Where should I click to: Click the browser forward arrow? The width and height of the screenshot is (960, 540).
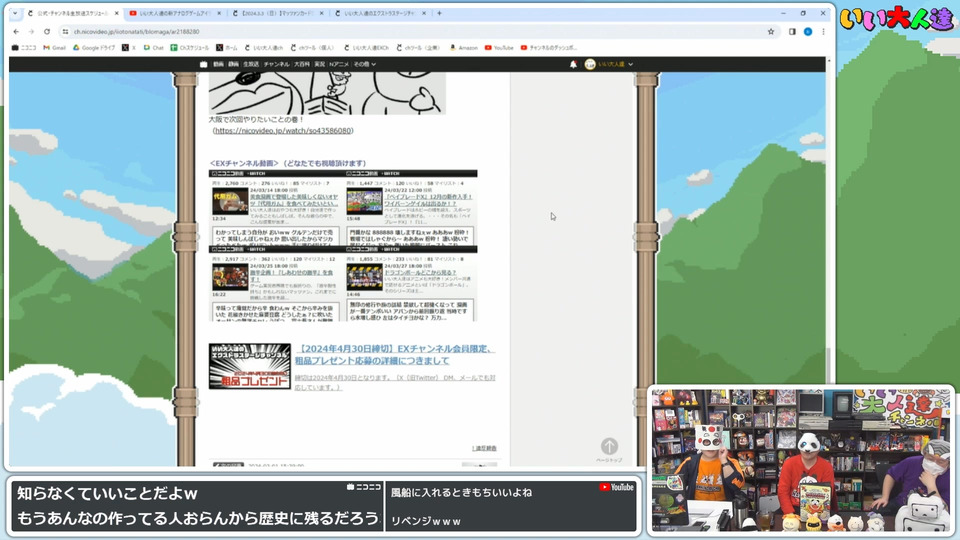(31, 32)
